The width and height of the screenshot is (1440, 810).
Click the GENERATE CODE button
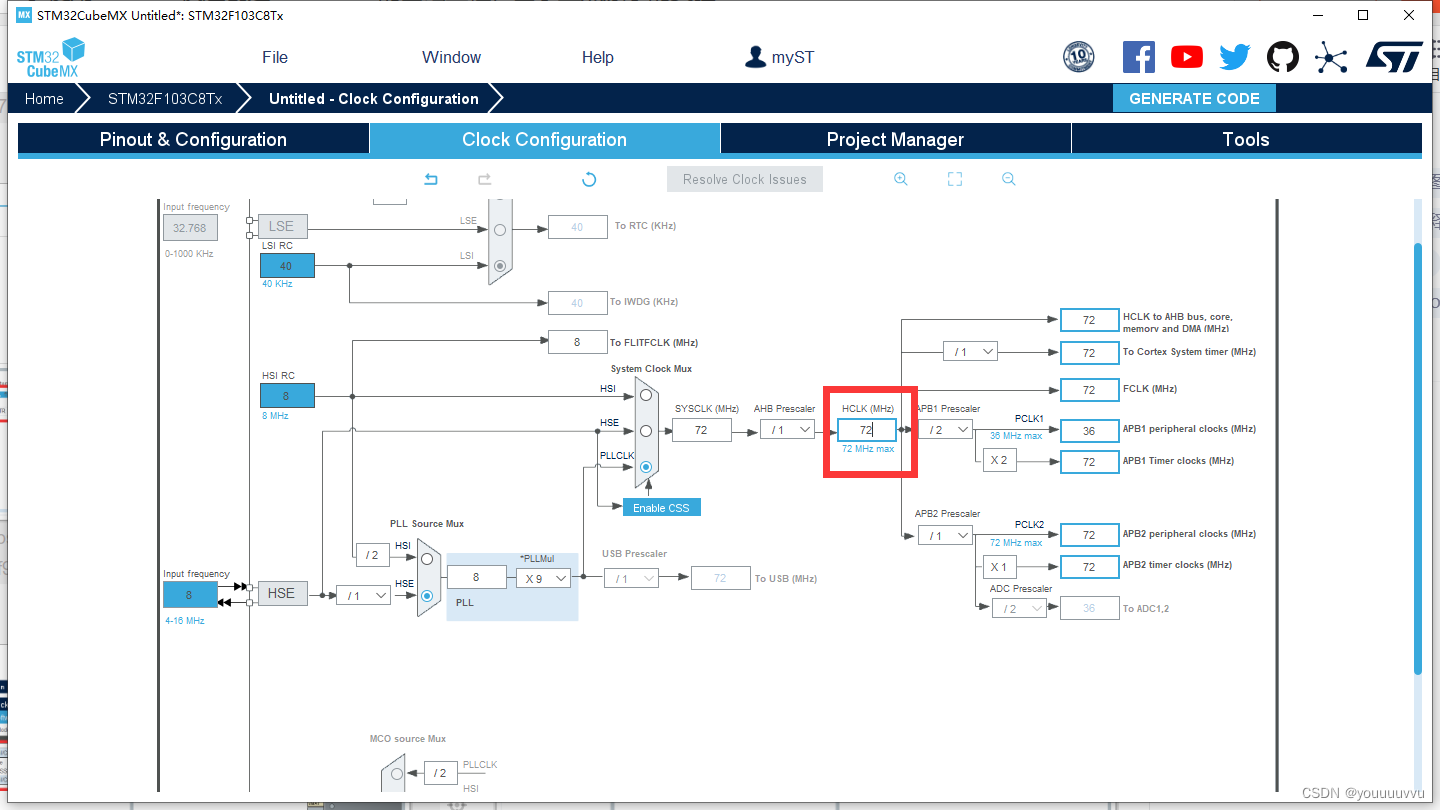1194,98
